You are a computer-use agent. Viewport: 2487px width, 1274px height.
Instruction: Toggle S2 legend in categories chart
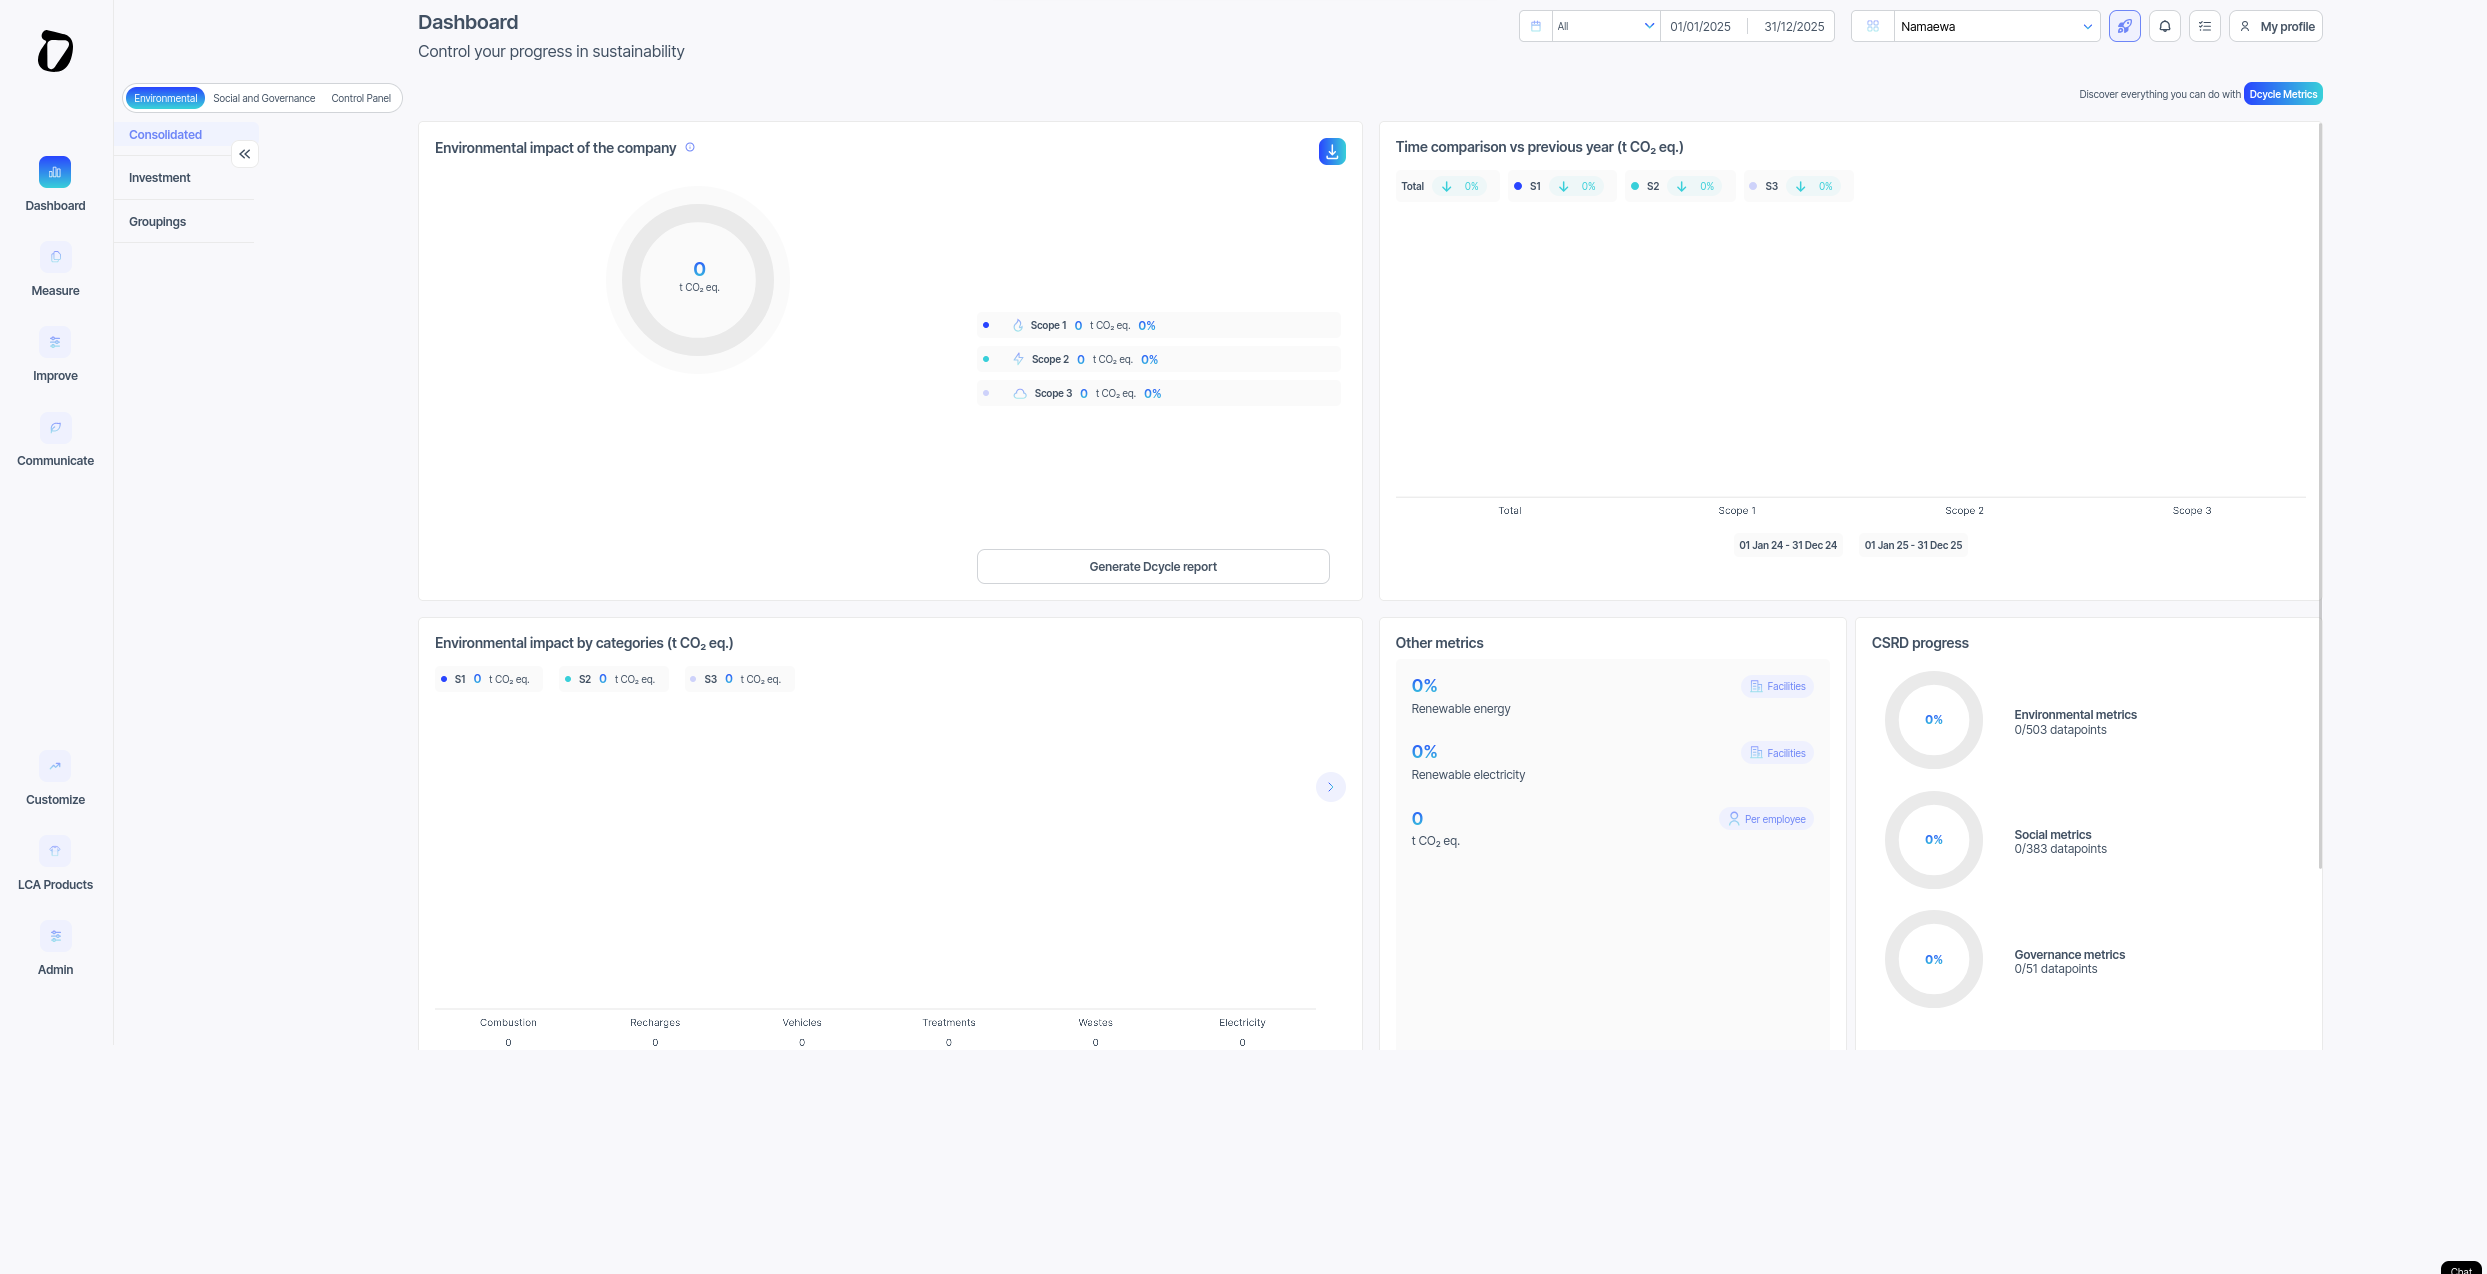coord(613,679)
